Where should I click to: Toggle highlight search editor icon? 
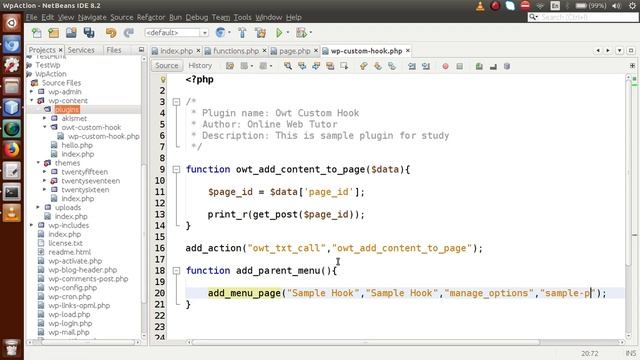[x=330, y=66]
